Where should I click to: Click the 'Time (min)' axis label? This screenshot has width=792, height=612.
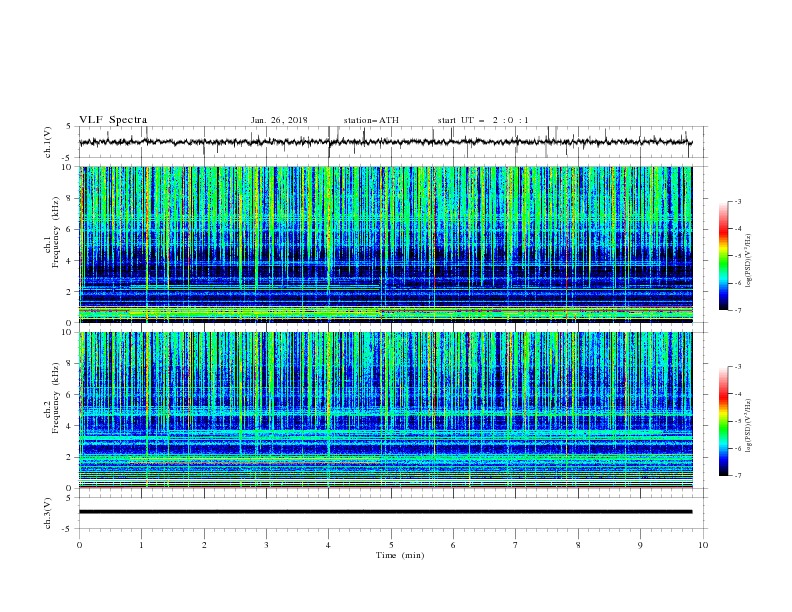[400, 555]
